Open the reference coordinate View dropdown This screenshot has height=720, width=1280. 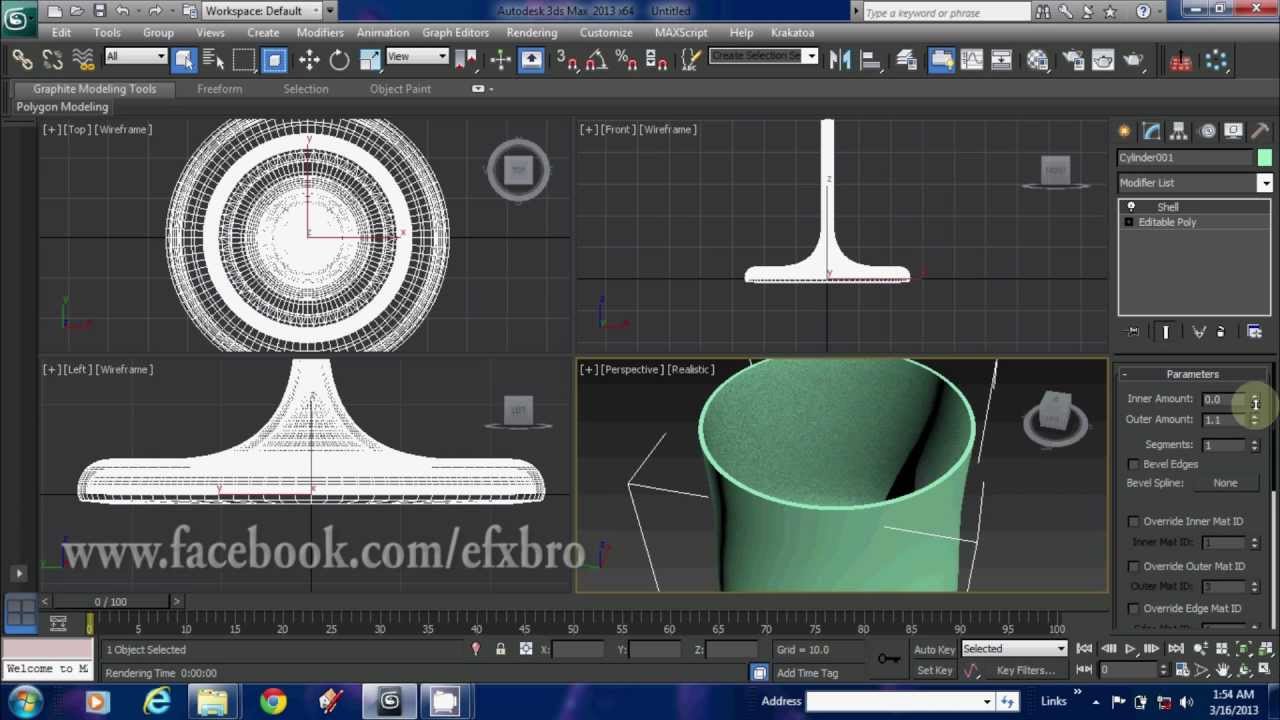[416, 57]
